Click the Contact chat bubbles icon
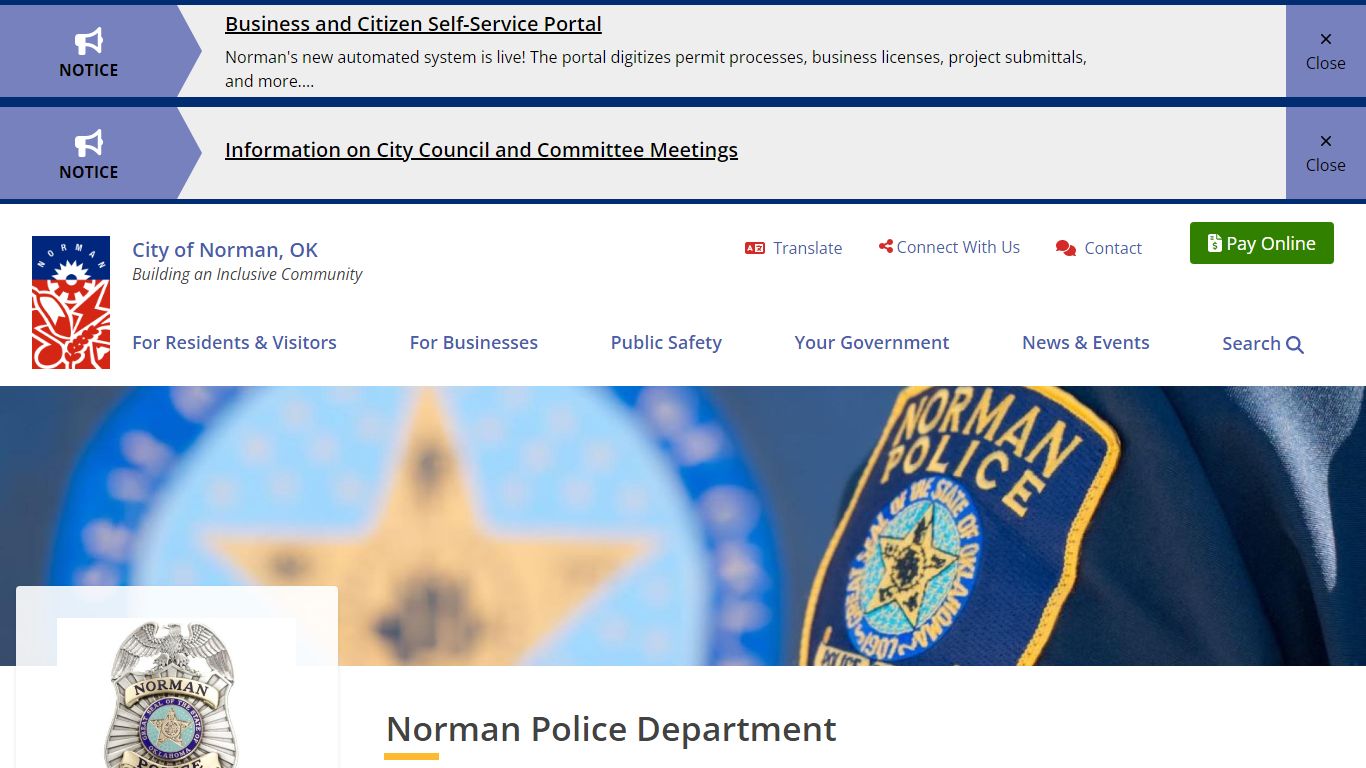 (1066, 248)
